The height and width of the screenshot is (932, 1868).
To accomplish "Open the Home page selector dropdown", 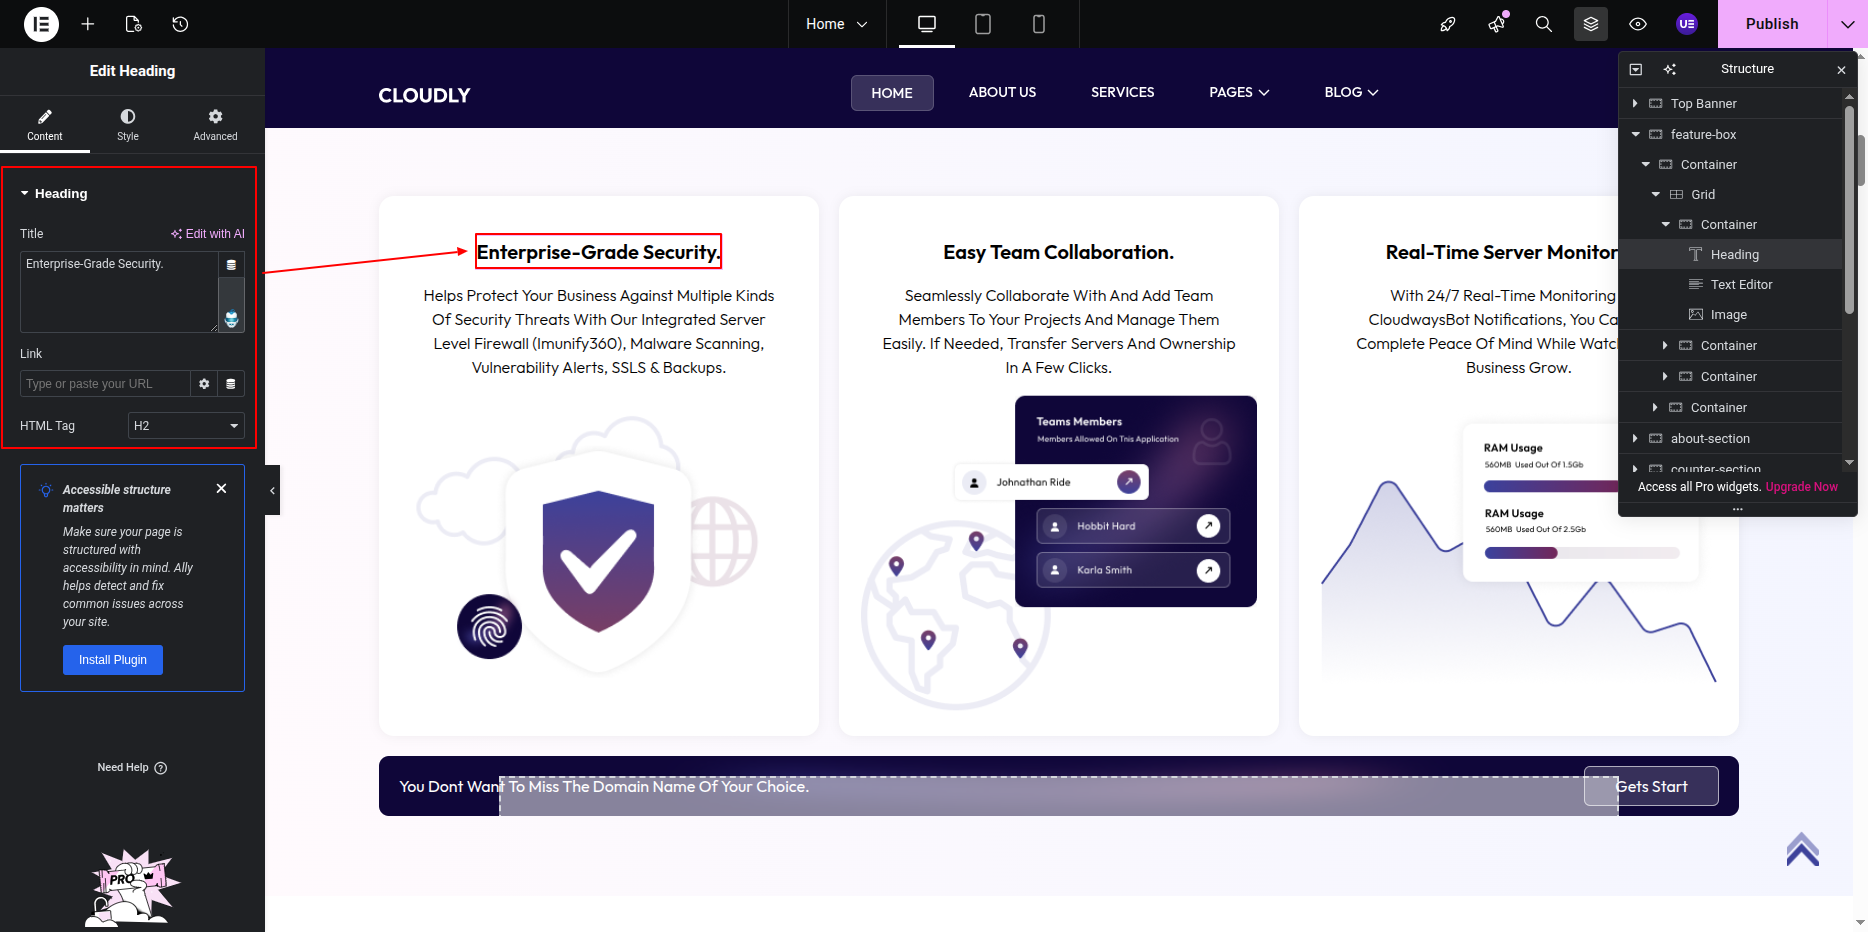I will [837, 24].
